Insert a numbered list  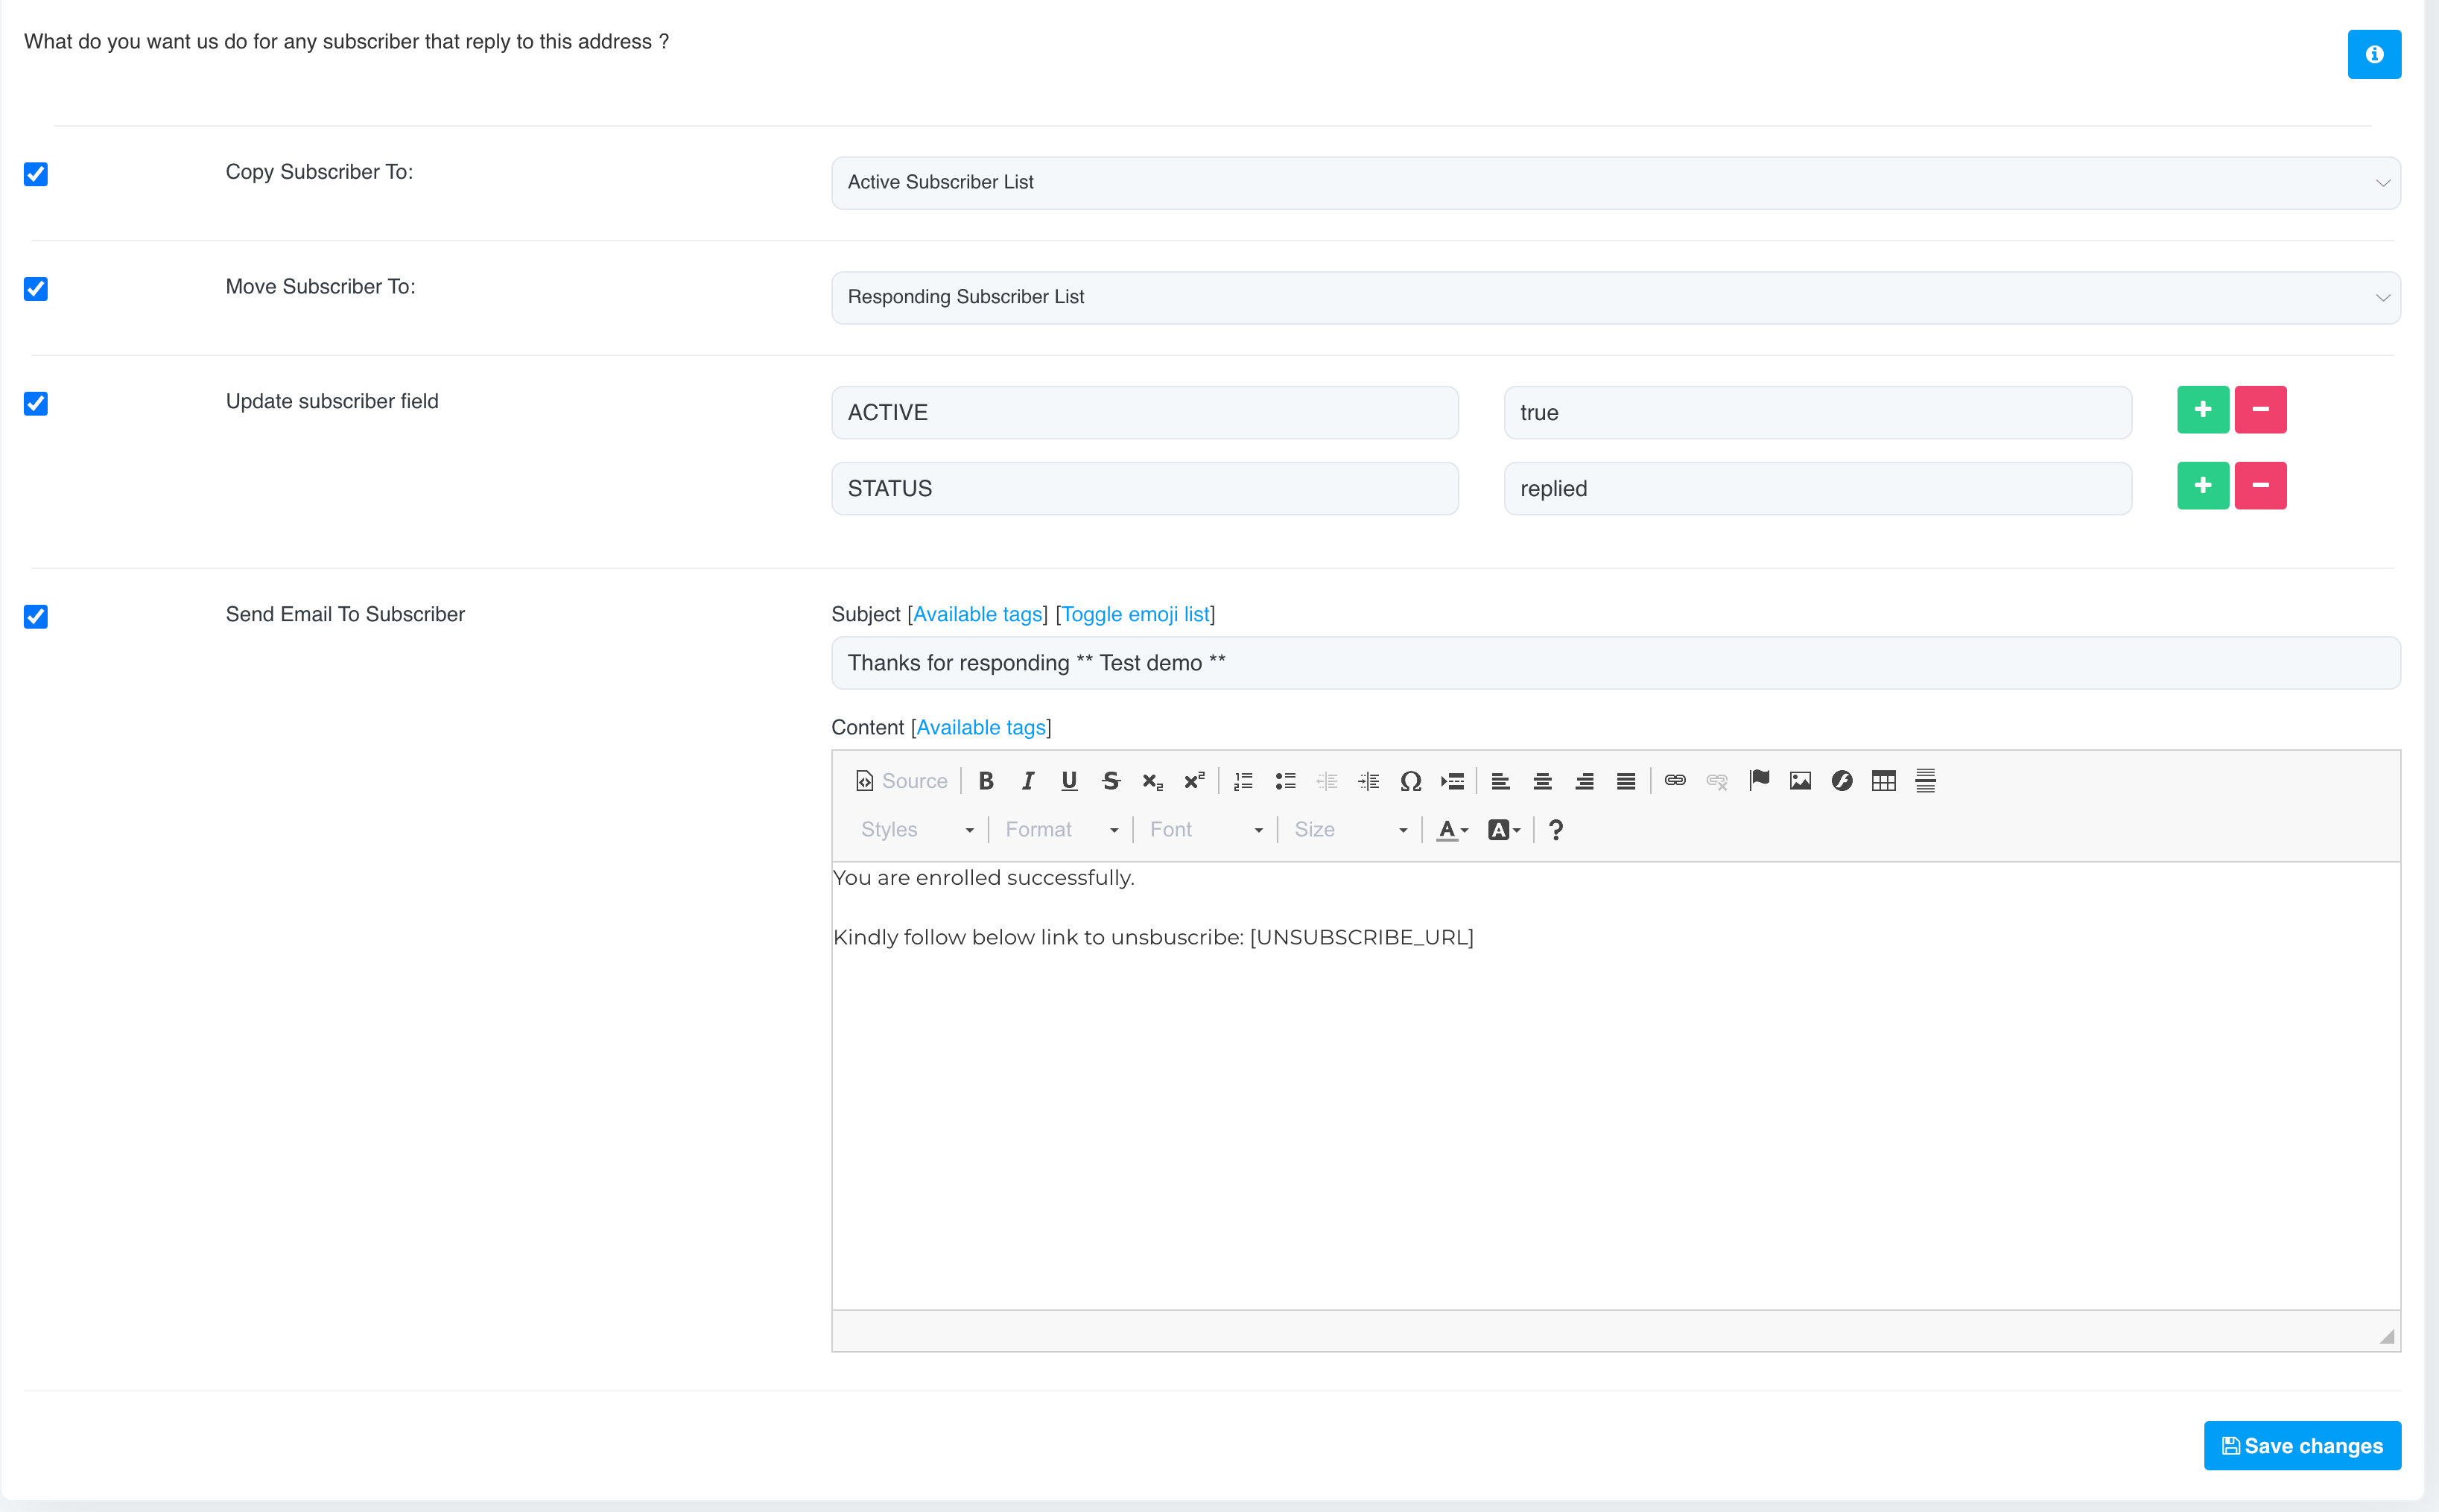[x=1243, y=781]
